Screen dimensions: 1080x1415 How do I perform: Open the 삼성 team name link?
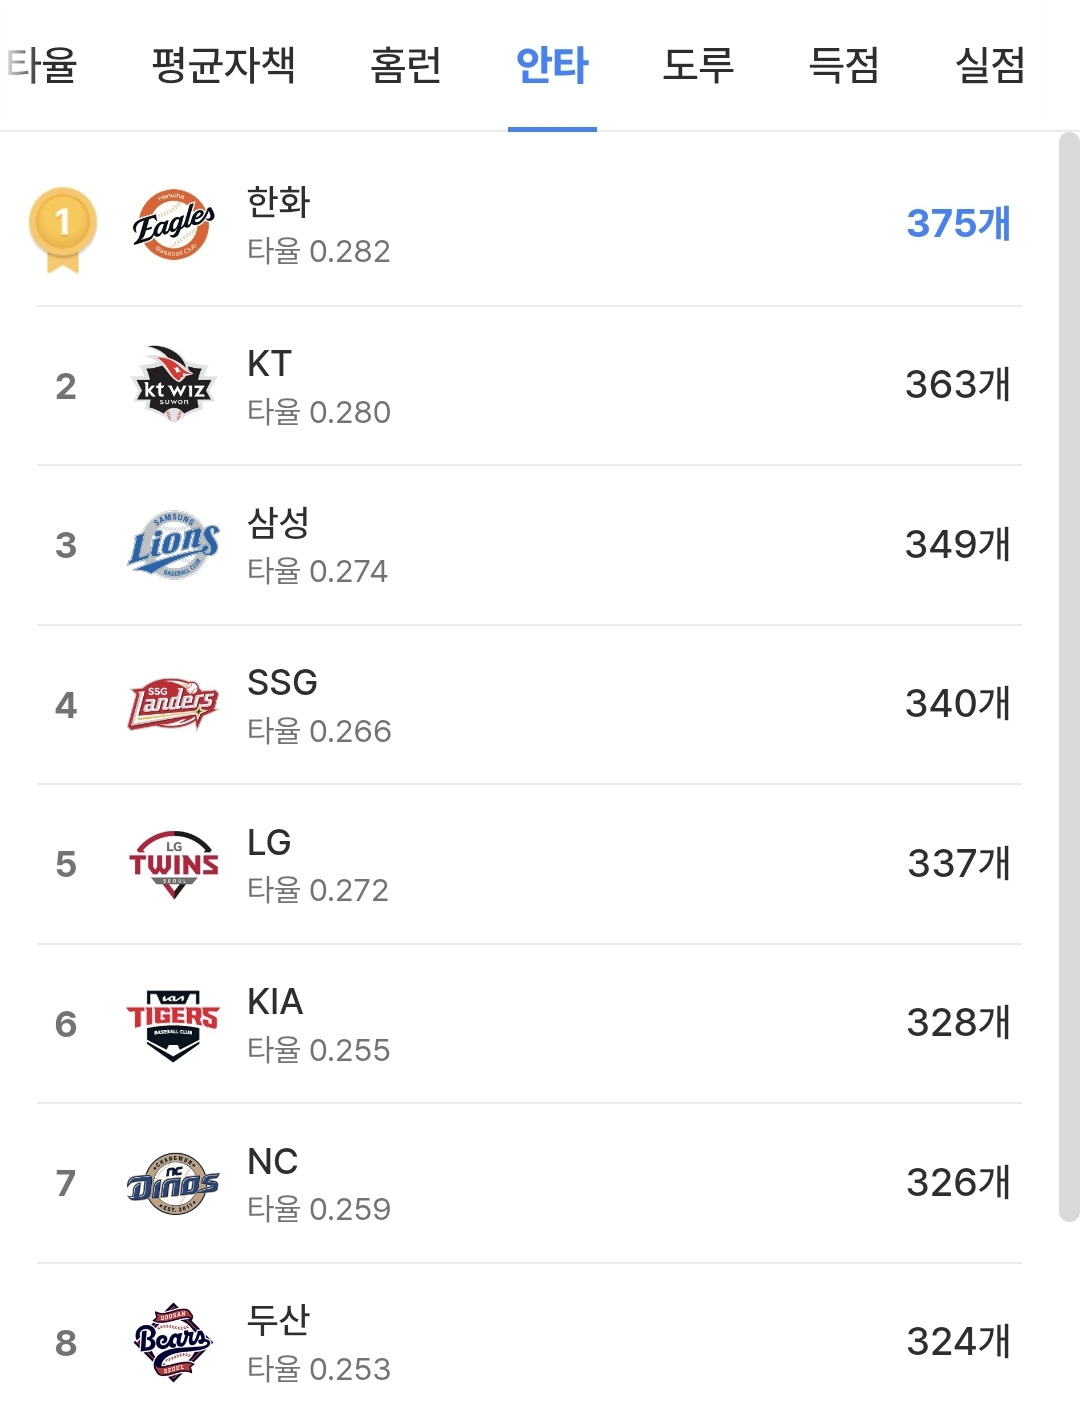pos(279,522)
